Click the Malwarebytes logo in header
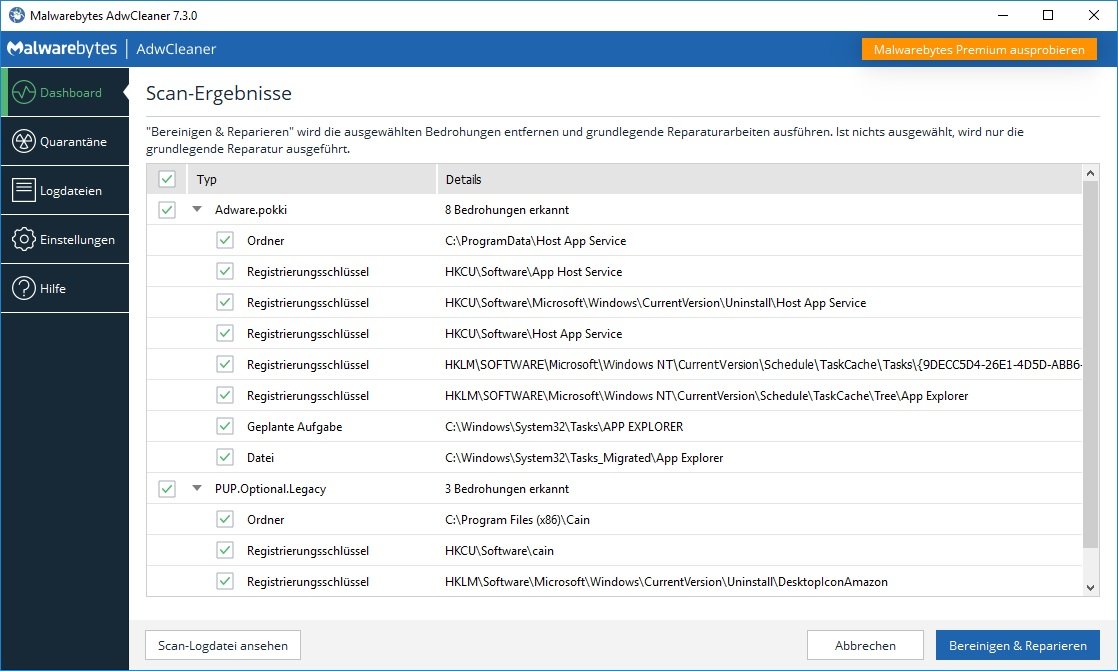The width and height of the screenshot is (1118, 671). pyautogui.click(x=62, y=49)
